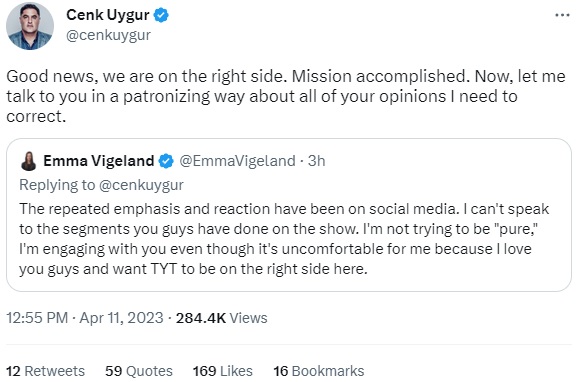This screenshot has width=578, height=382.
Task: Open the three-dot more options menu
Action: (562, 15)
